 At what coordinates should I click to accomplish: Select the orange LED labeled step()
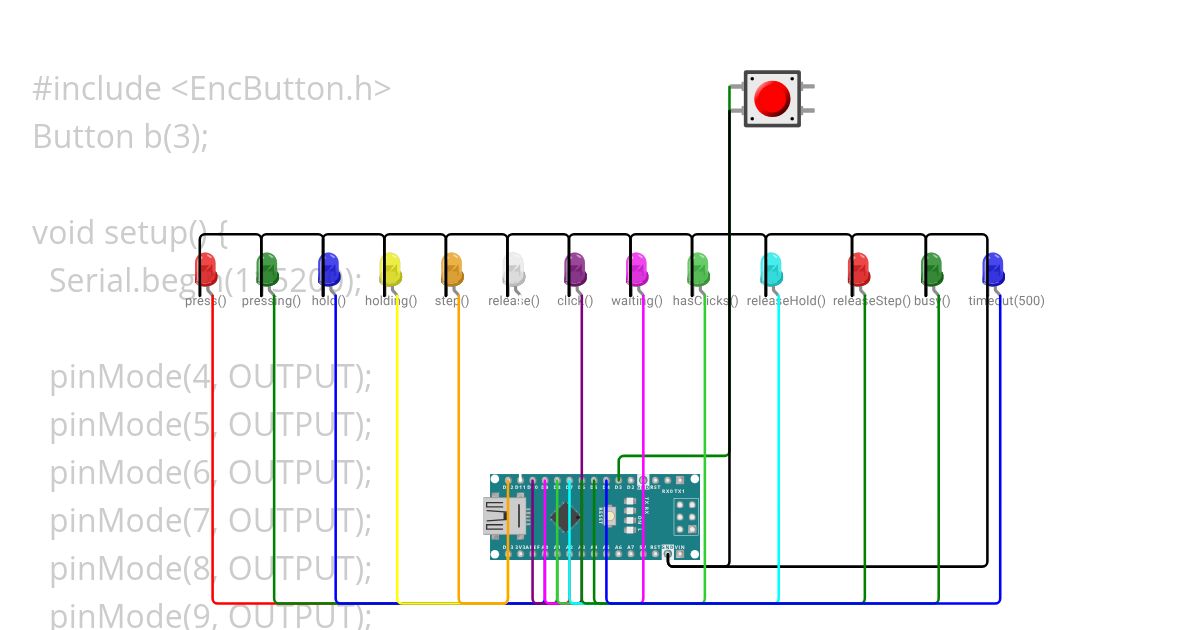pyautogui.click(x=453, y=271)
